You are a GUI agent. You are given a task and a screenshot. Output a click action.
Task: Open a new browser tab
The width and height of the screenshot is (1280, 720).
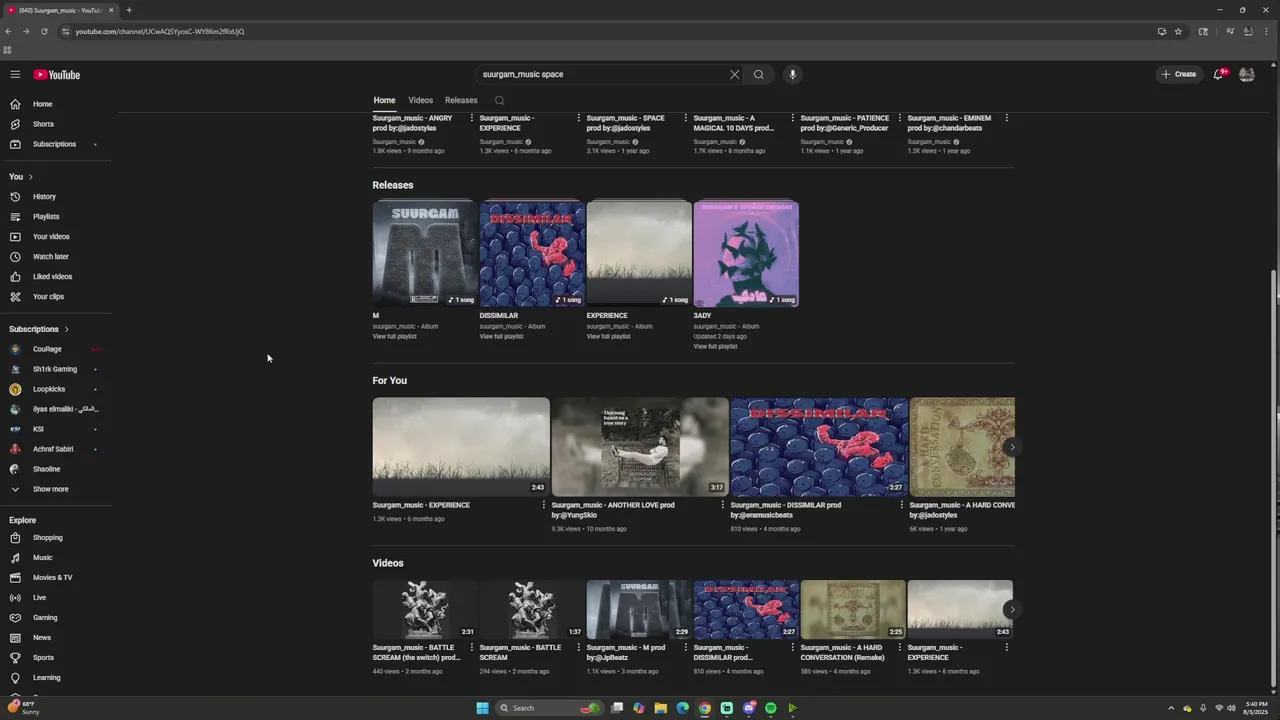[x=129, y=10]
